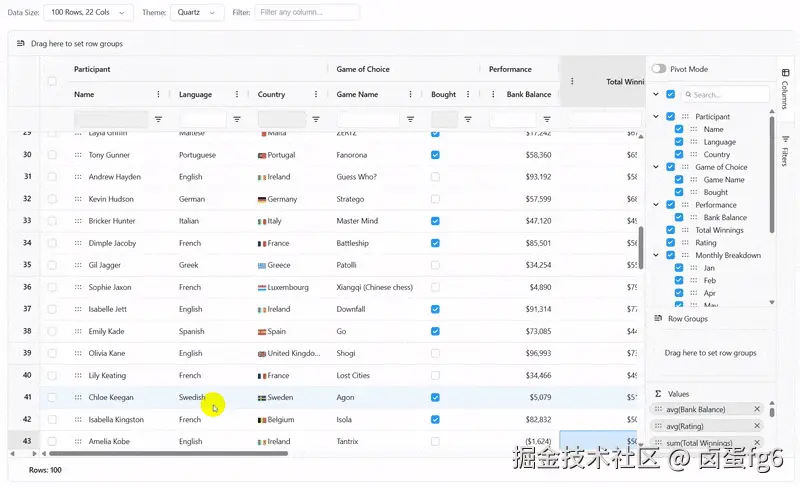The height and width of the screenshot is (489, 800).
Task: Toggle select-all columns checkbox beside Search
Action: pyautogui.click(x=670, y=94)
